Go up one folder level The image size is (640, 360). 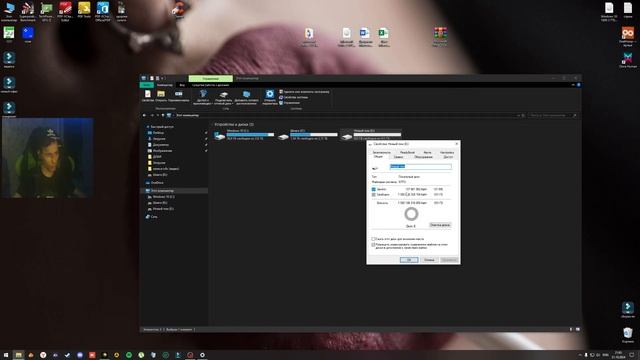point(163,116)
